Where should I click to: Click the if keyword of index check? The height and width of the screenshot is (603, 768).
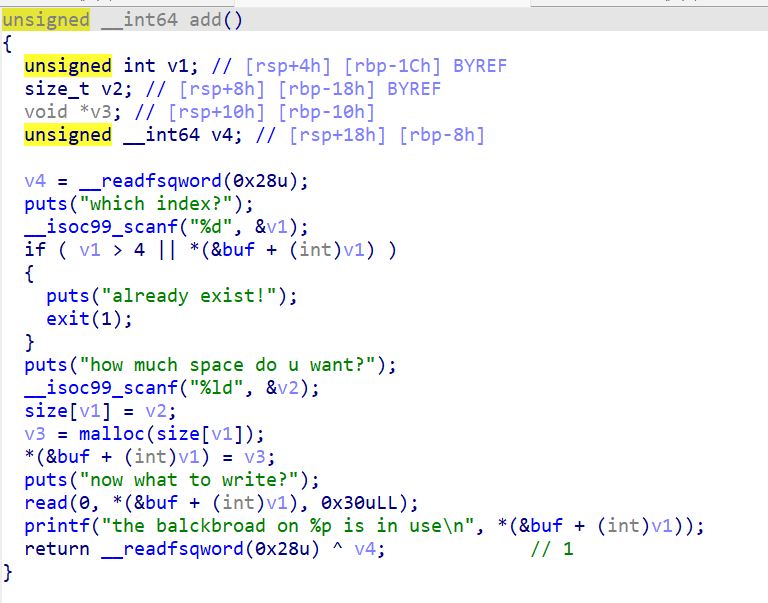(35, 250)
